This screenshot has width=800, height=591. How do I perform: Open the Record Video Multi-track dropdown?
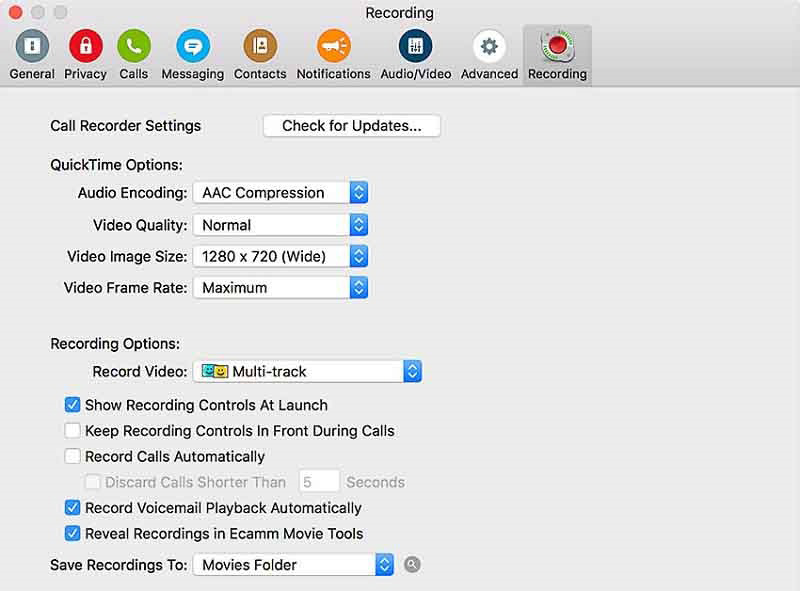tap(307, 372)
